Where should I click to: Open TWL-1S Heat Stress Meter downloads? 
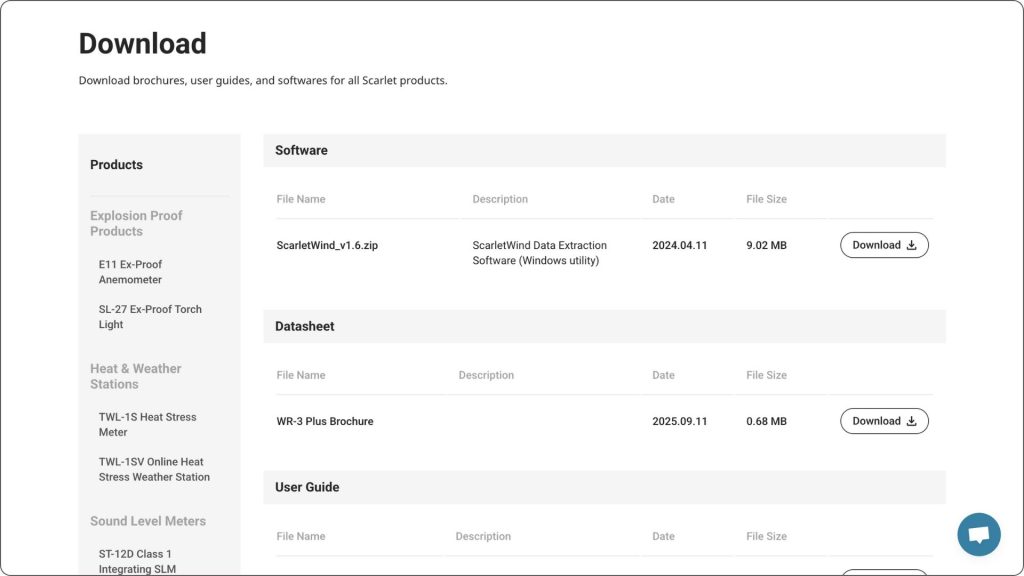click(x=147, y=425)
